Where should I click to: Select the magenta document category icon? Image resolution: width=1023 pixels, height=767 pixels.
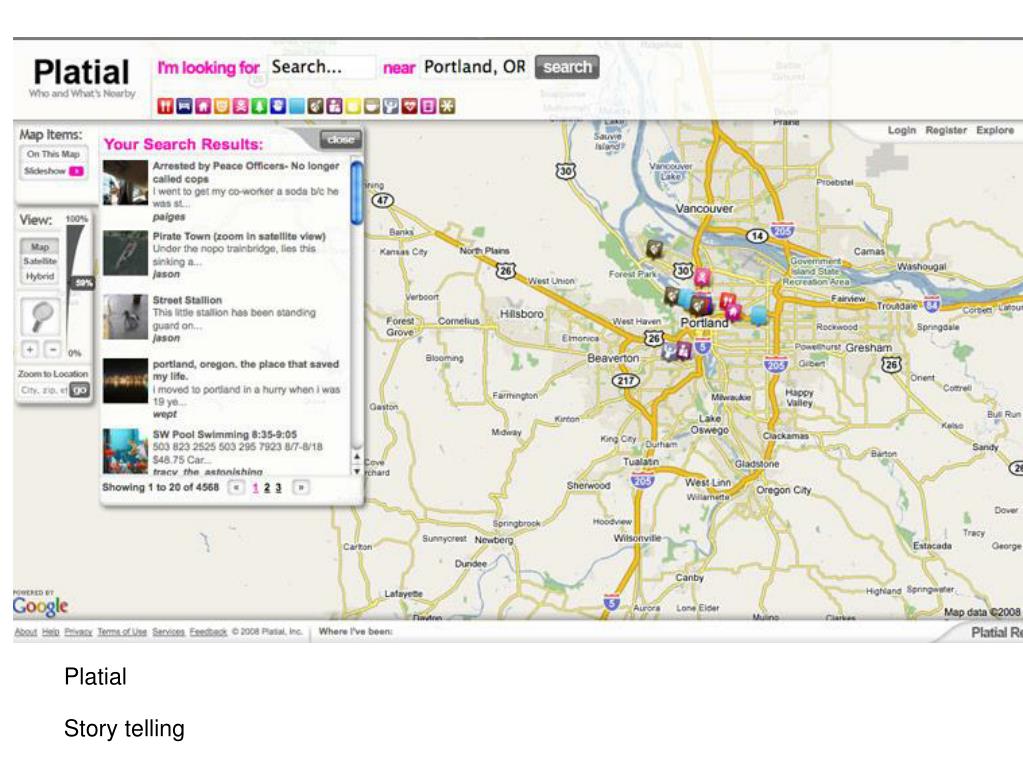click(429, 106)
